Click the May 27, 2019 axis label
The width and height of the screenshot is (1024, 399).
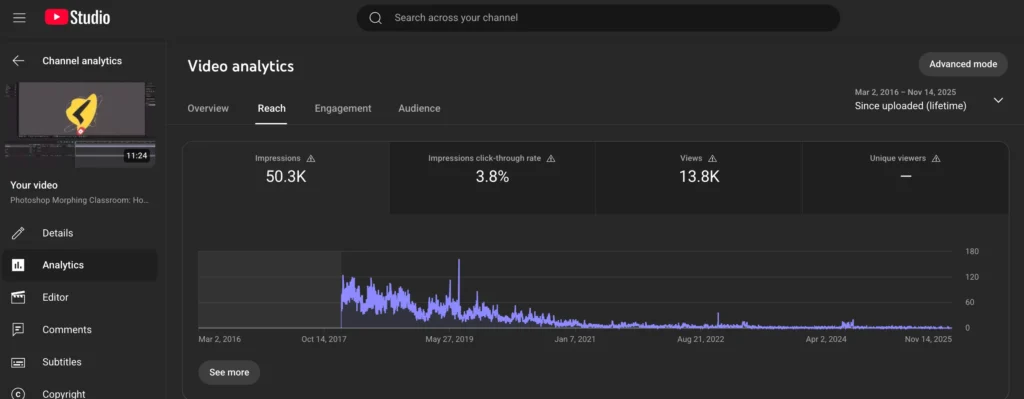pos(449,340)
